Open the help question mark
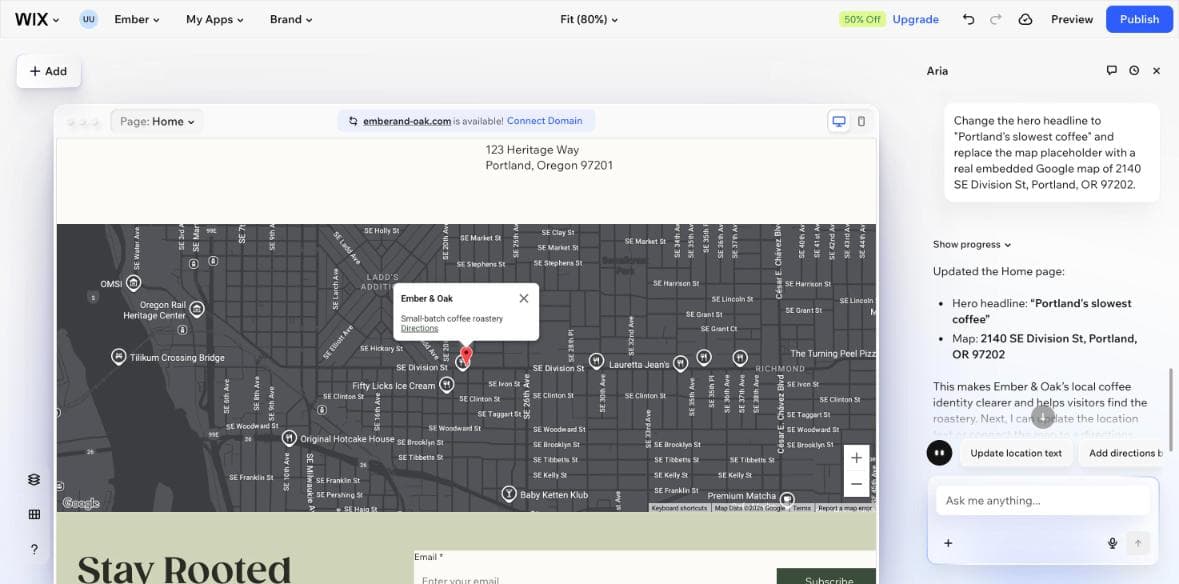Screen dimensions: 1179x584 point(34,549)
